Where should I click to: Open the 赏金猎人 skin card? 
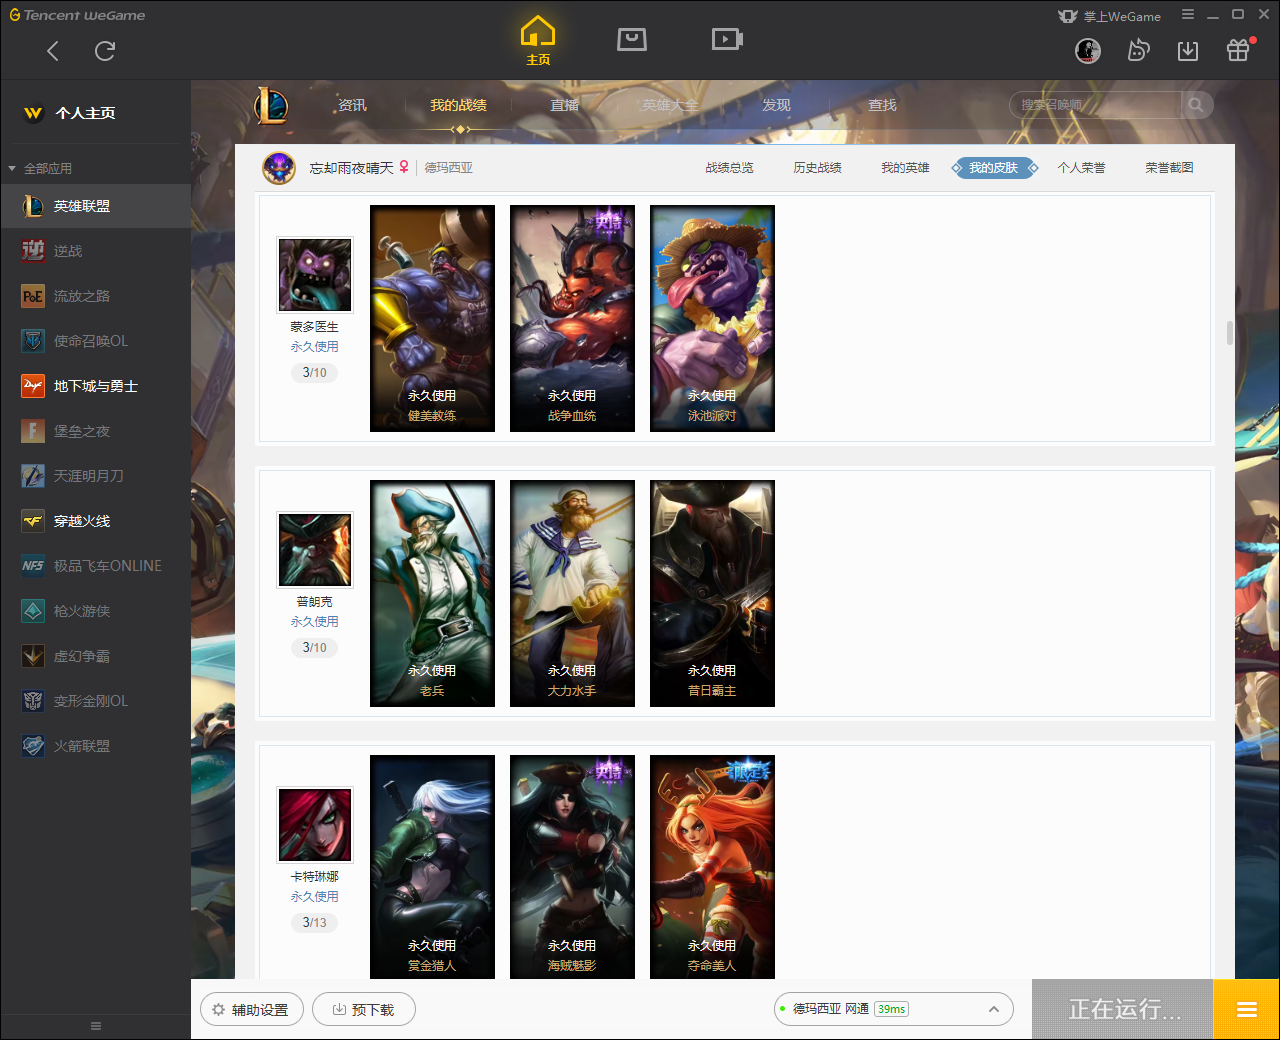point(432,867)
